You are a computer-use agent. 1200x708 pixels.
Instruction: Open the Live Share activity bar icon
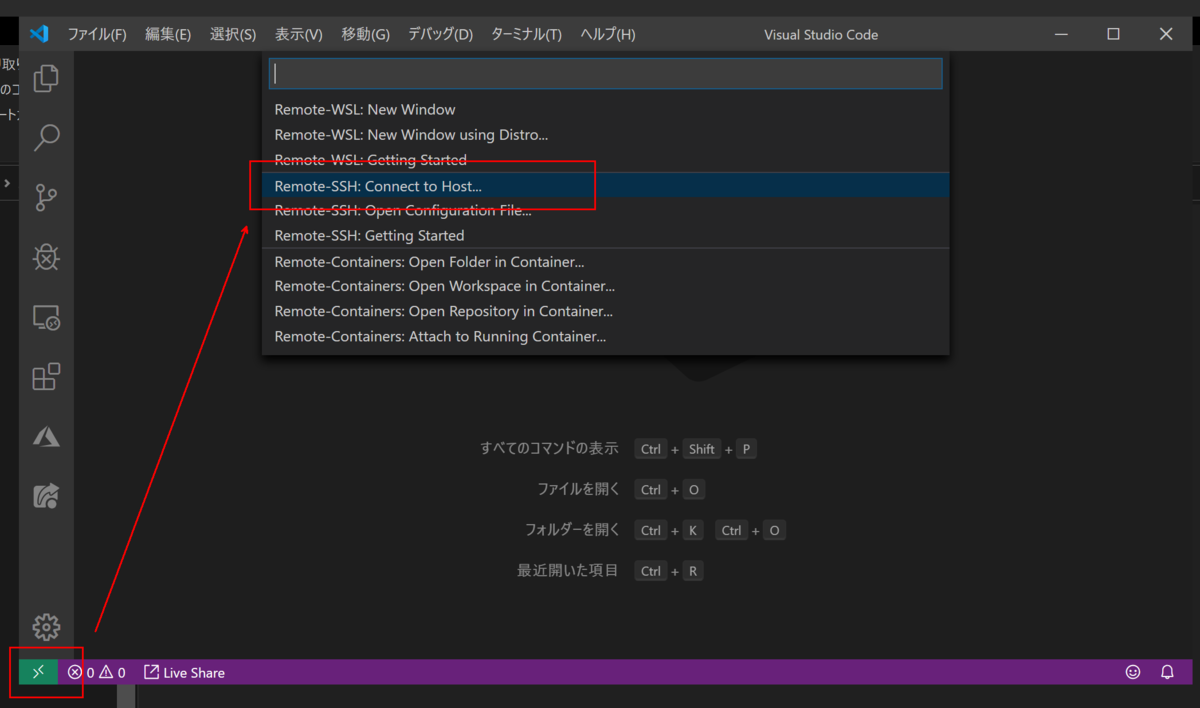coord(46,496)
